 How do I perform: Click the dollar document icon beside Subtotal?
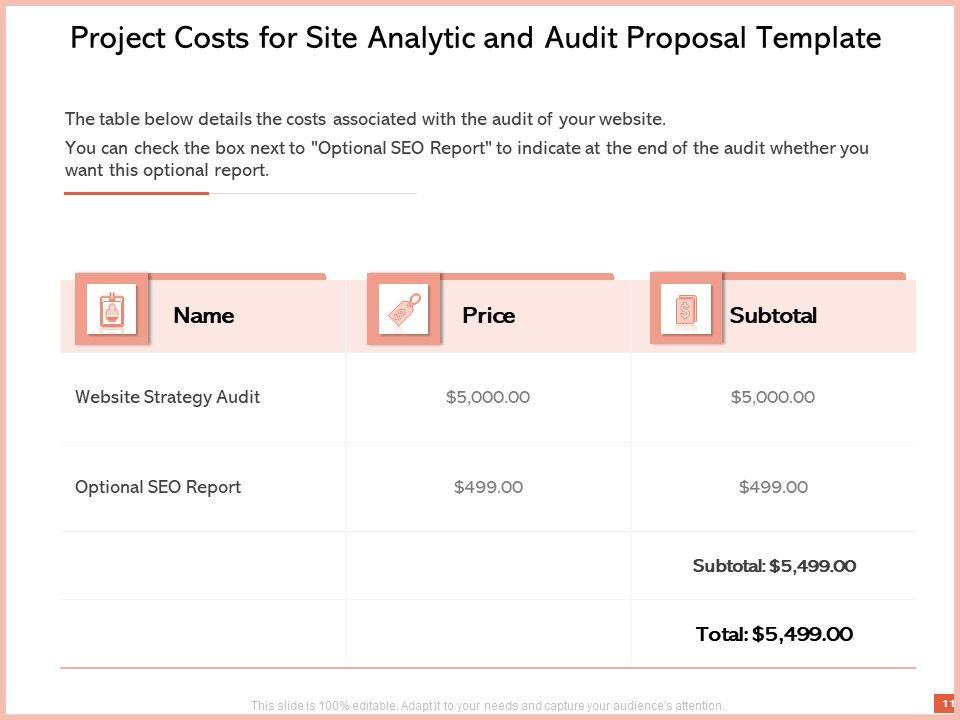686,308
